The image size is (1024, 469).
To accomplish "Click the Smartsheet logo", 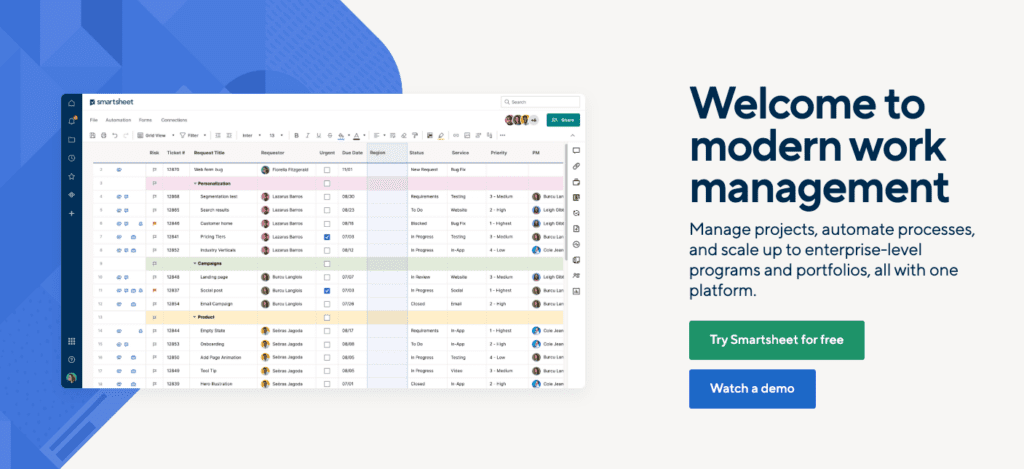I will (x=111, y=102).
